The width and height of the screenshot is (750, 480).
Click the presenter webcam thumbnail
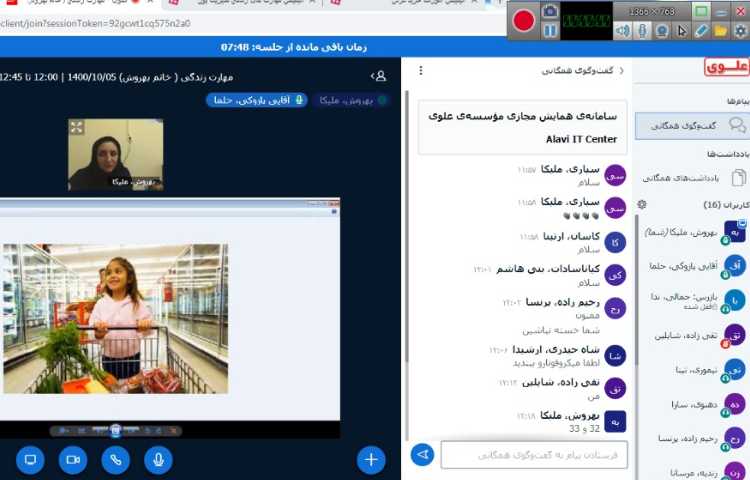tap(116, 154)
